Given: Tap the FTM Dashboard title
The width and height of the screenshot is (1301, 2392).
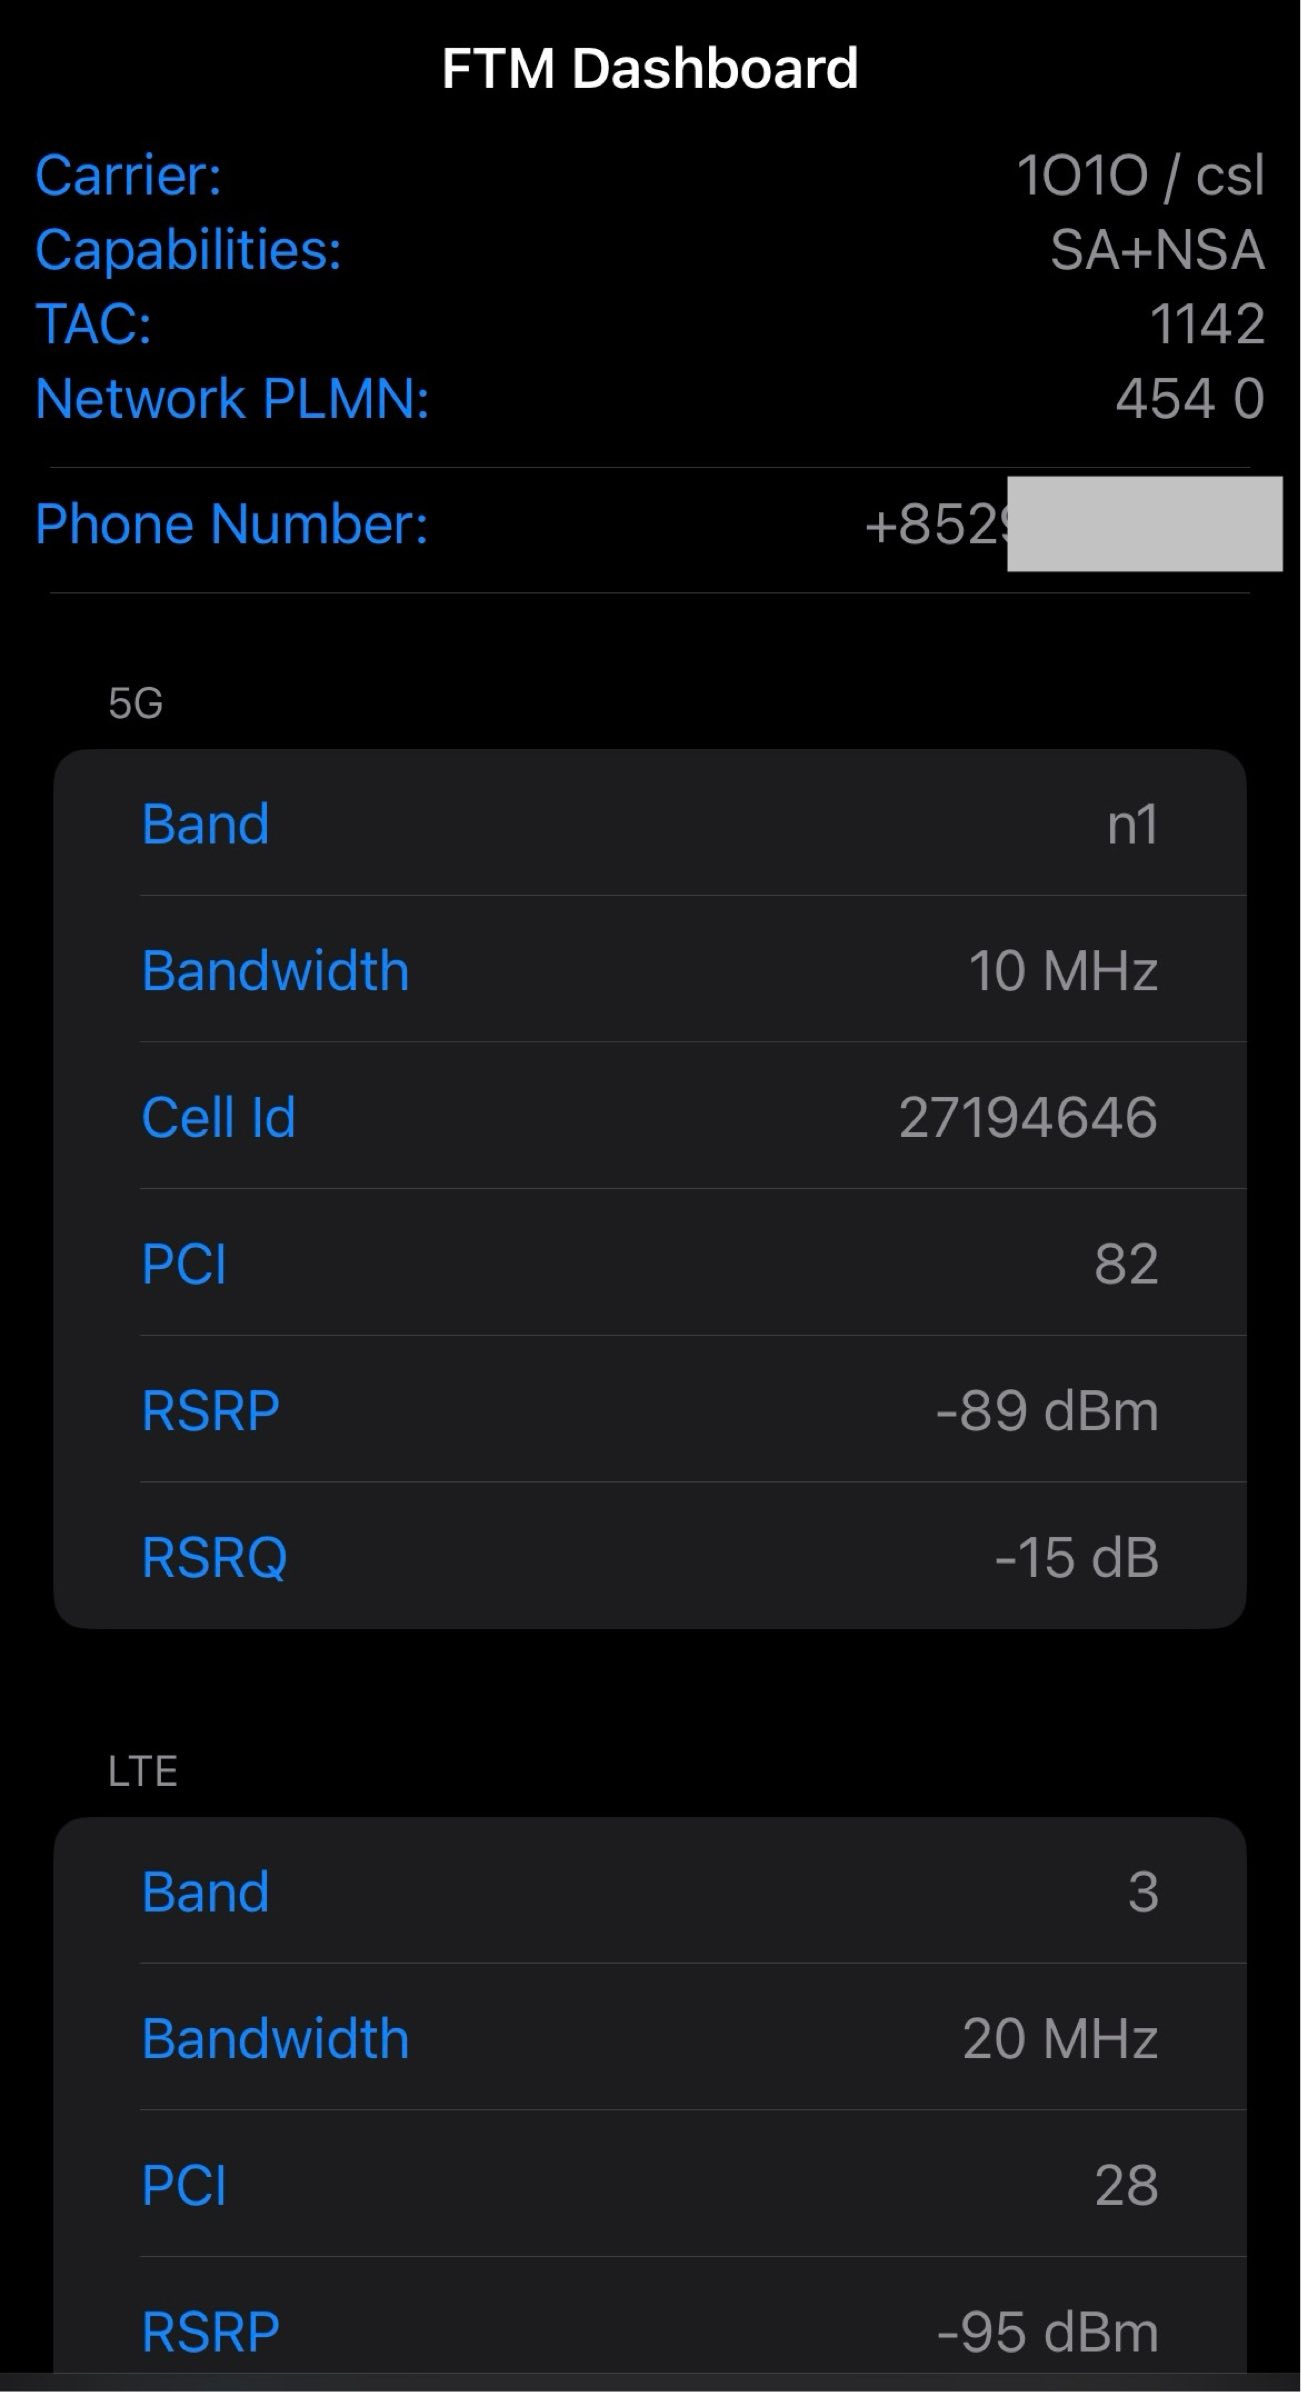Looking at the screenshot, I should coord(650,68).
